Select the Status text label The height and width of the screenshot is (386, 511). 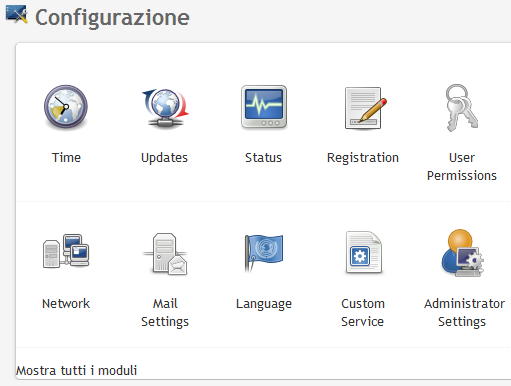point(263,157)
